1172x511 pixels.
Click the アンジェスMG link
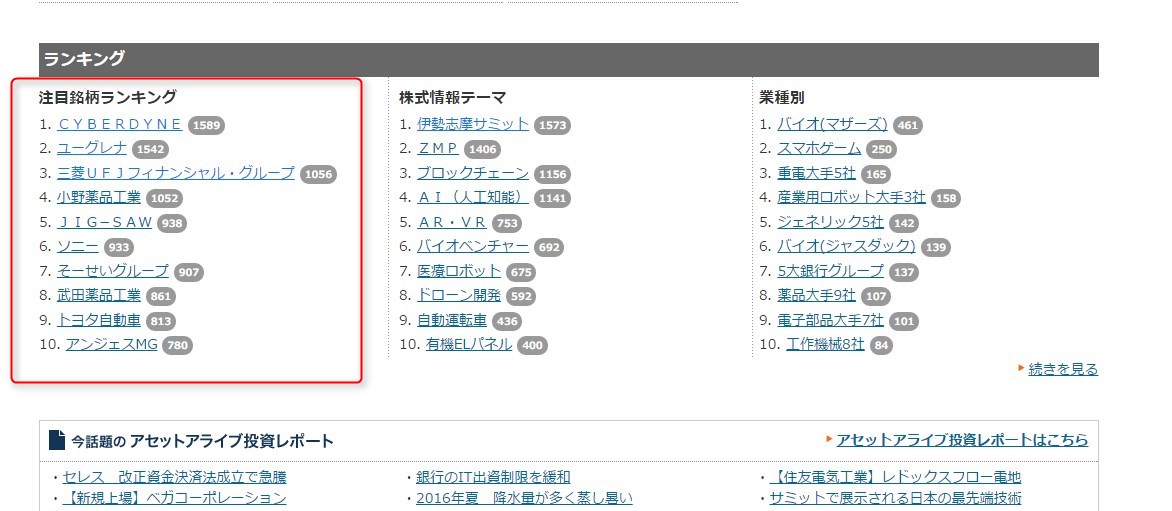point(111,344)
